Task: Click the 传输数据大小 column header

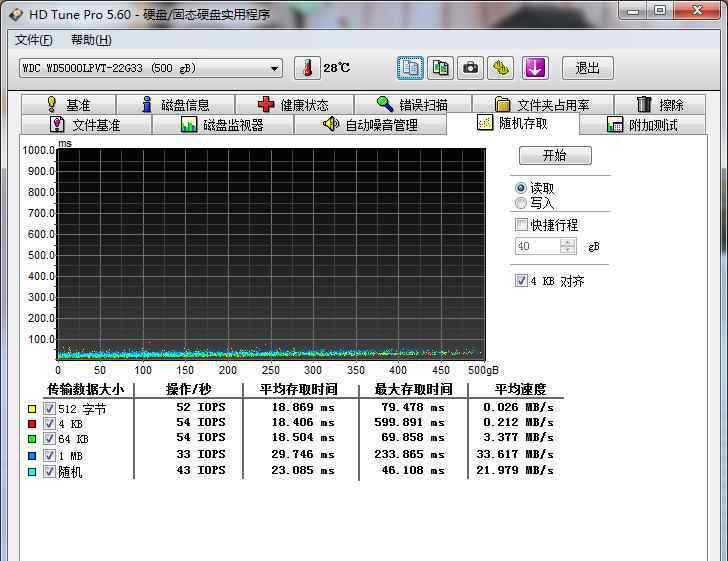Action: (x=86, y=389)
